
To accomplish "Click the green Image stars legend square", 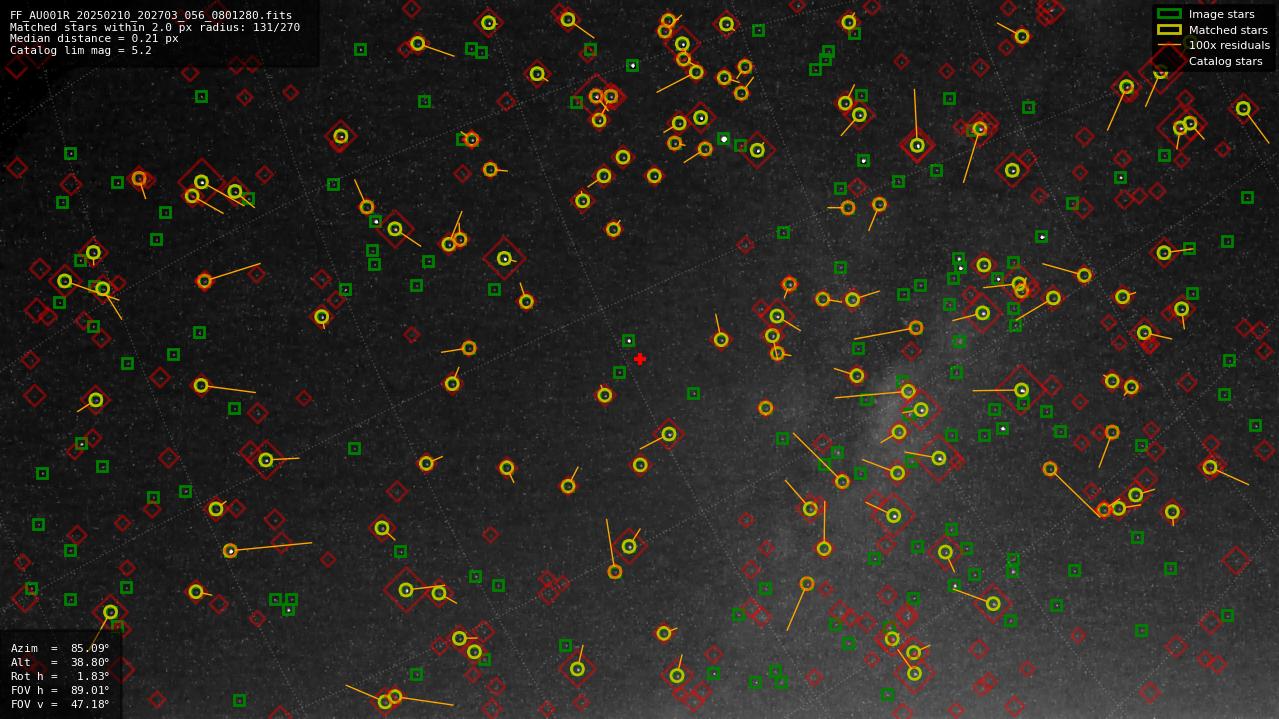I will tap(1169, 14).
